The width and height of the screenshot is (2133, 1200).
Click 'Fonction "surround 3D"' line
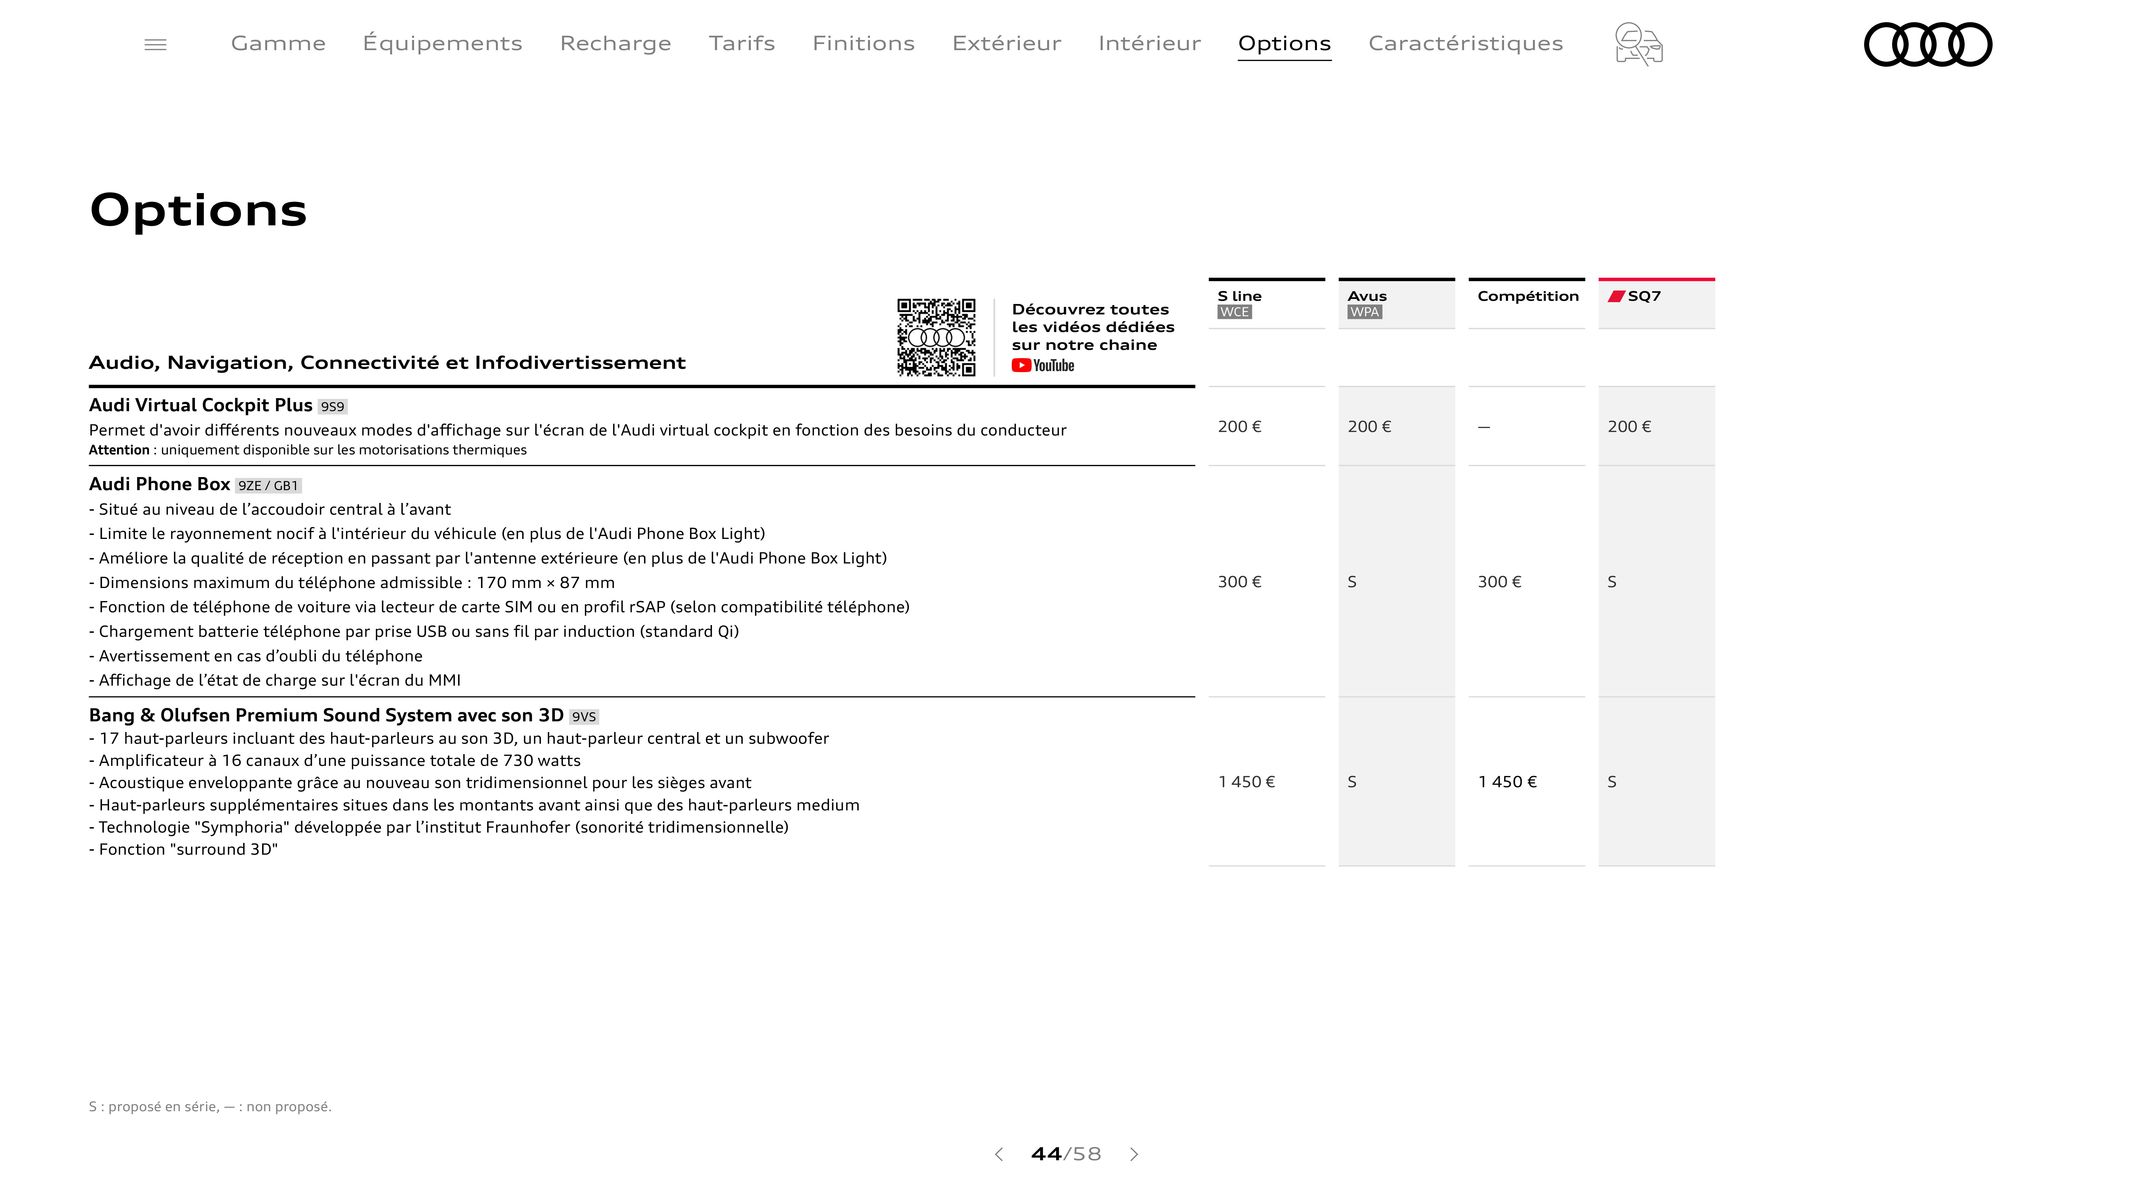pos(183,850)
